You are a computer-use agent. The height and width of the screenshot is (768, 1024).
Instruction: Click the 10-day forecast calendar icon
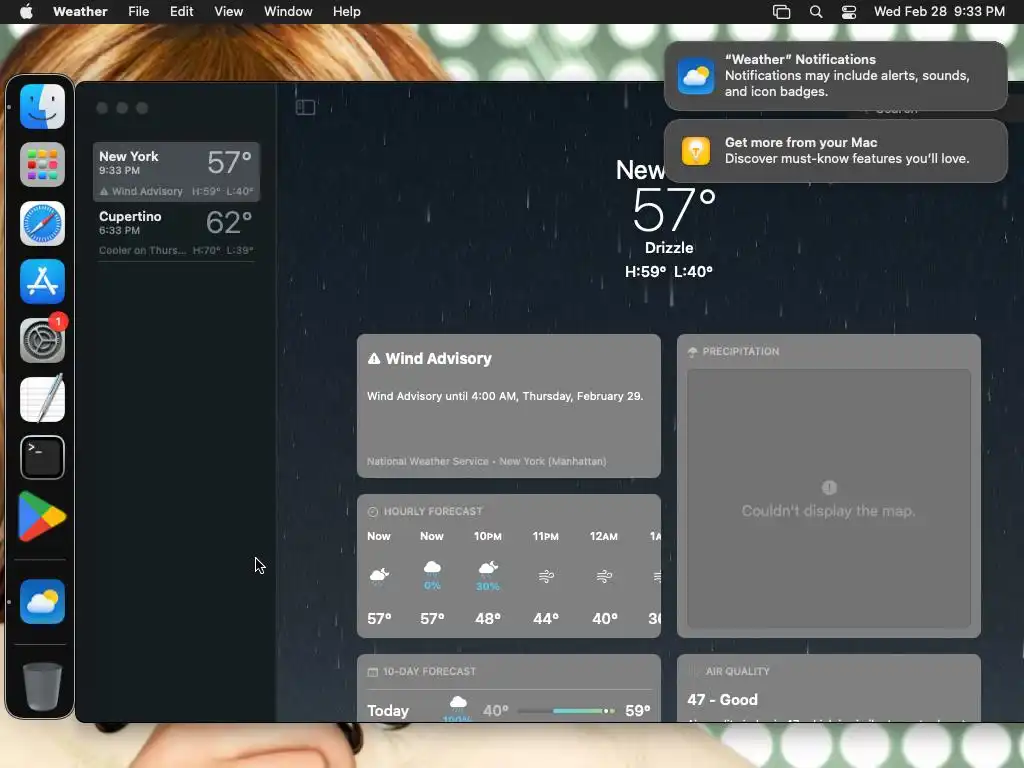(x=373, y=671)
